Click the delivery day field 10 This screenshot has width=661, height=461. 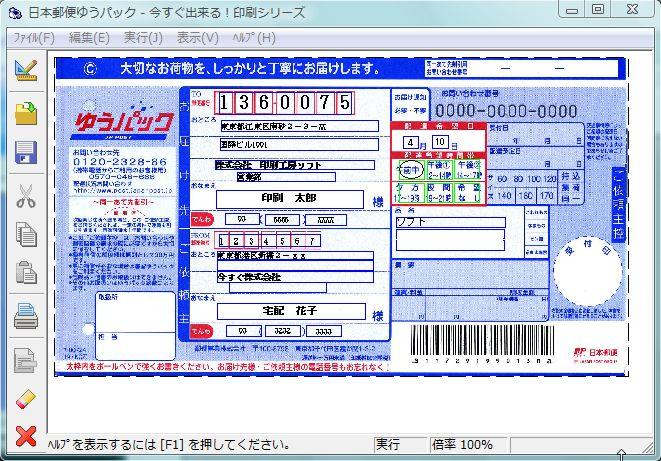[440, 142]
